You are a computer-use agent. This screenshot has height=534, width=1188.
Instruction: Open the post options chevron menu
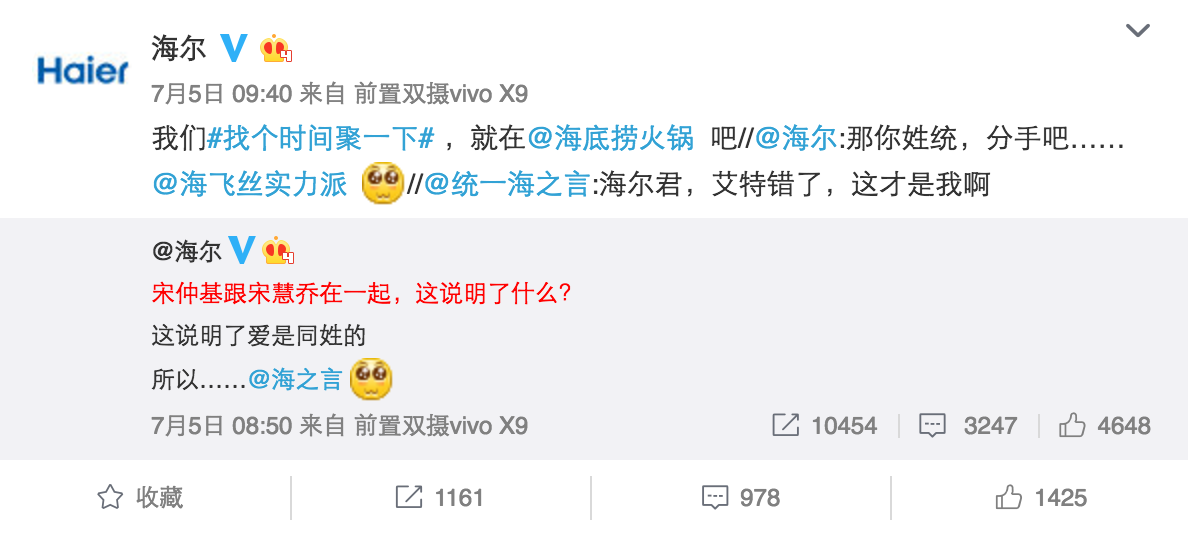(x=1137, y=31)
